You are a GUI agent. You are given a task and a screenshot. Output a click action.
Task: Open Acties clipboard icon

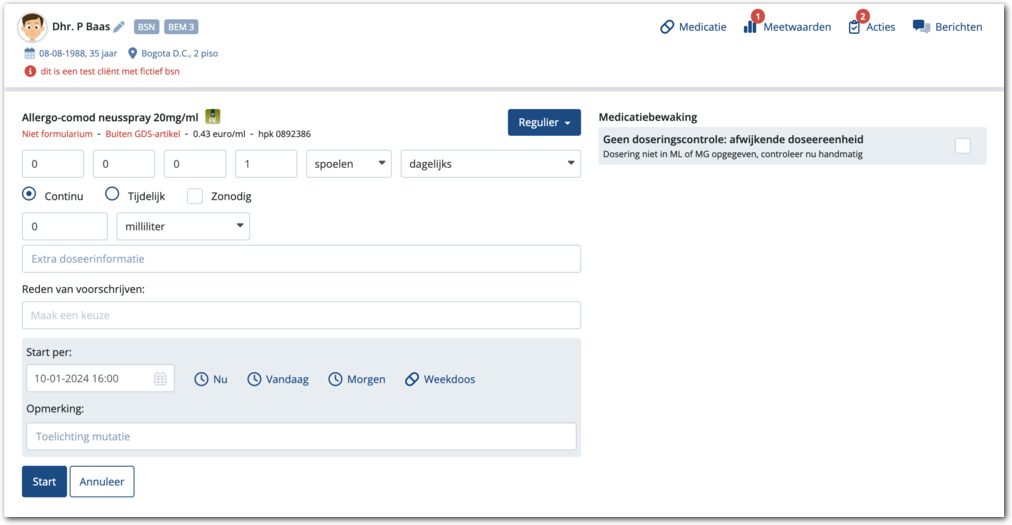tap(854, 27)
